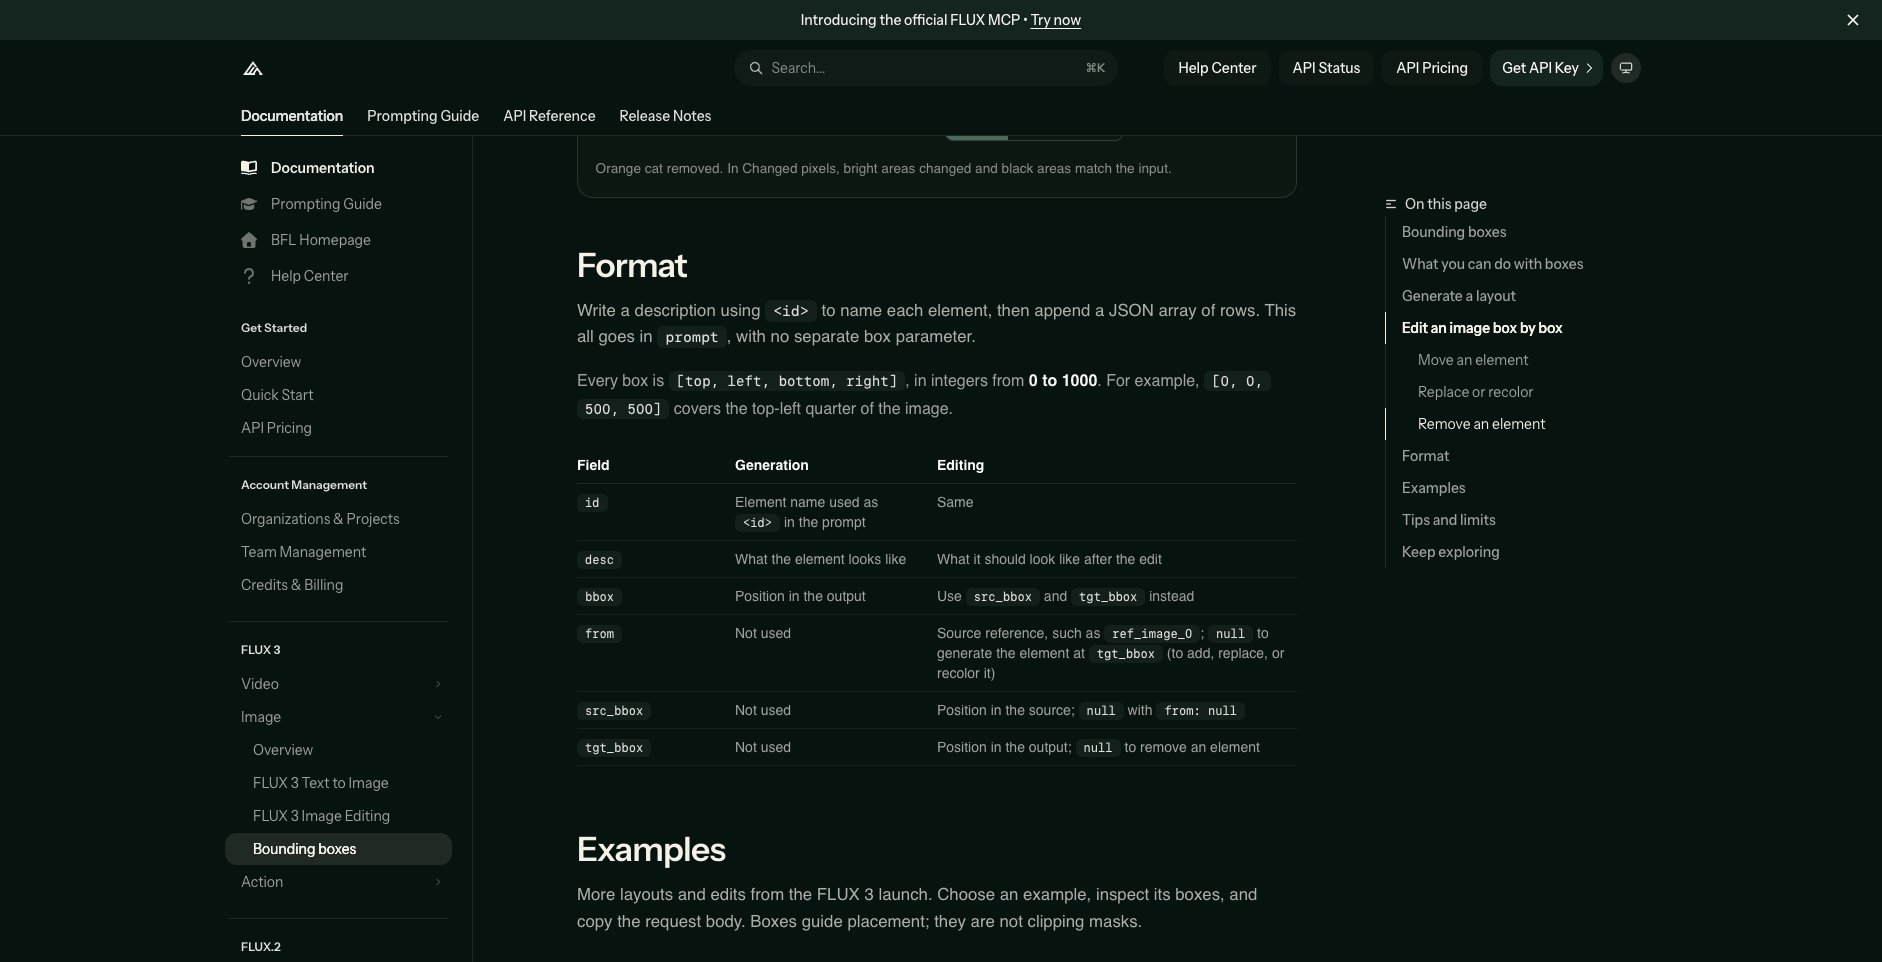Viewport: 1882px width, 962px height.
Task: Click the BFL Homepage house icon
Action: coord(249,240)
